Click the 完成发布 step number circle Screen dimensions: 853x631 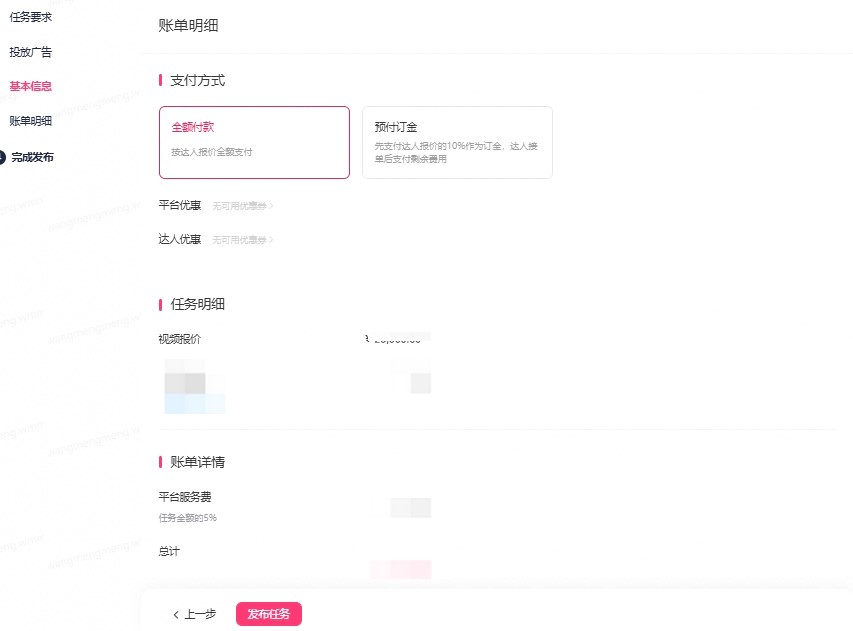2,157
